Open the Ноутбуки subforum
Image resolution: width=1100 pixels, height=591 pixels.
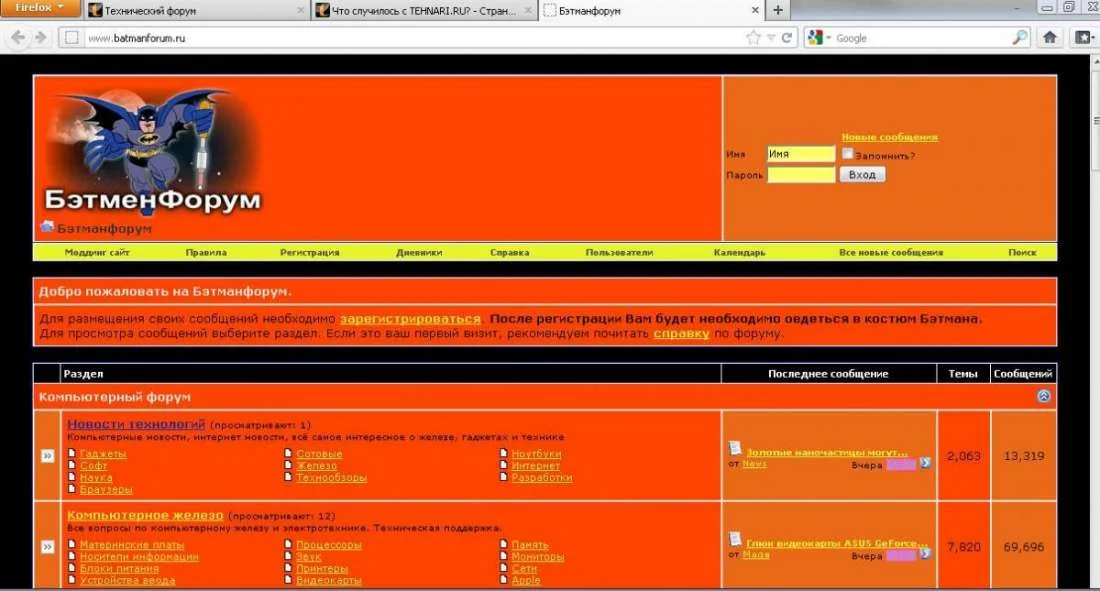(536, 454)
